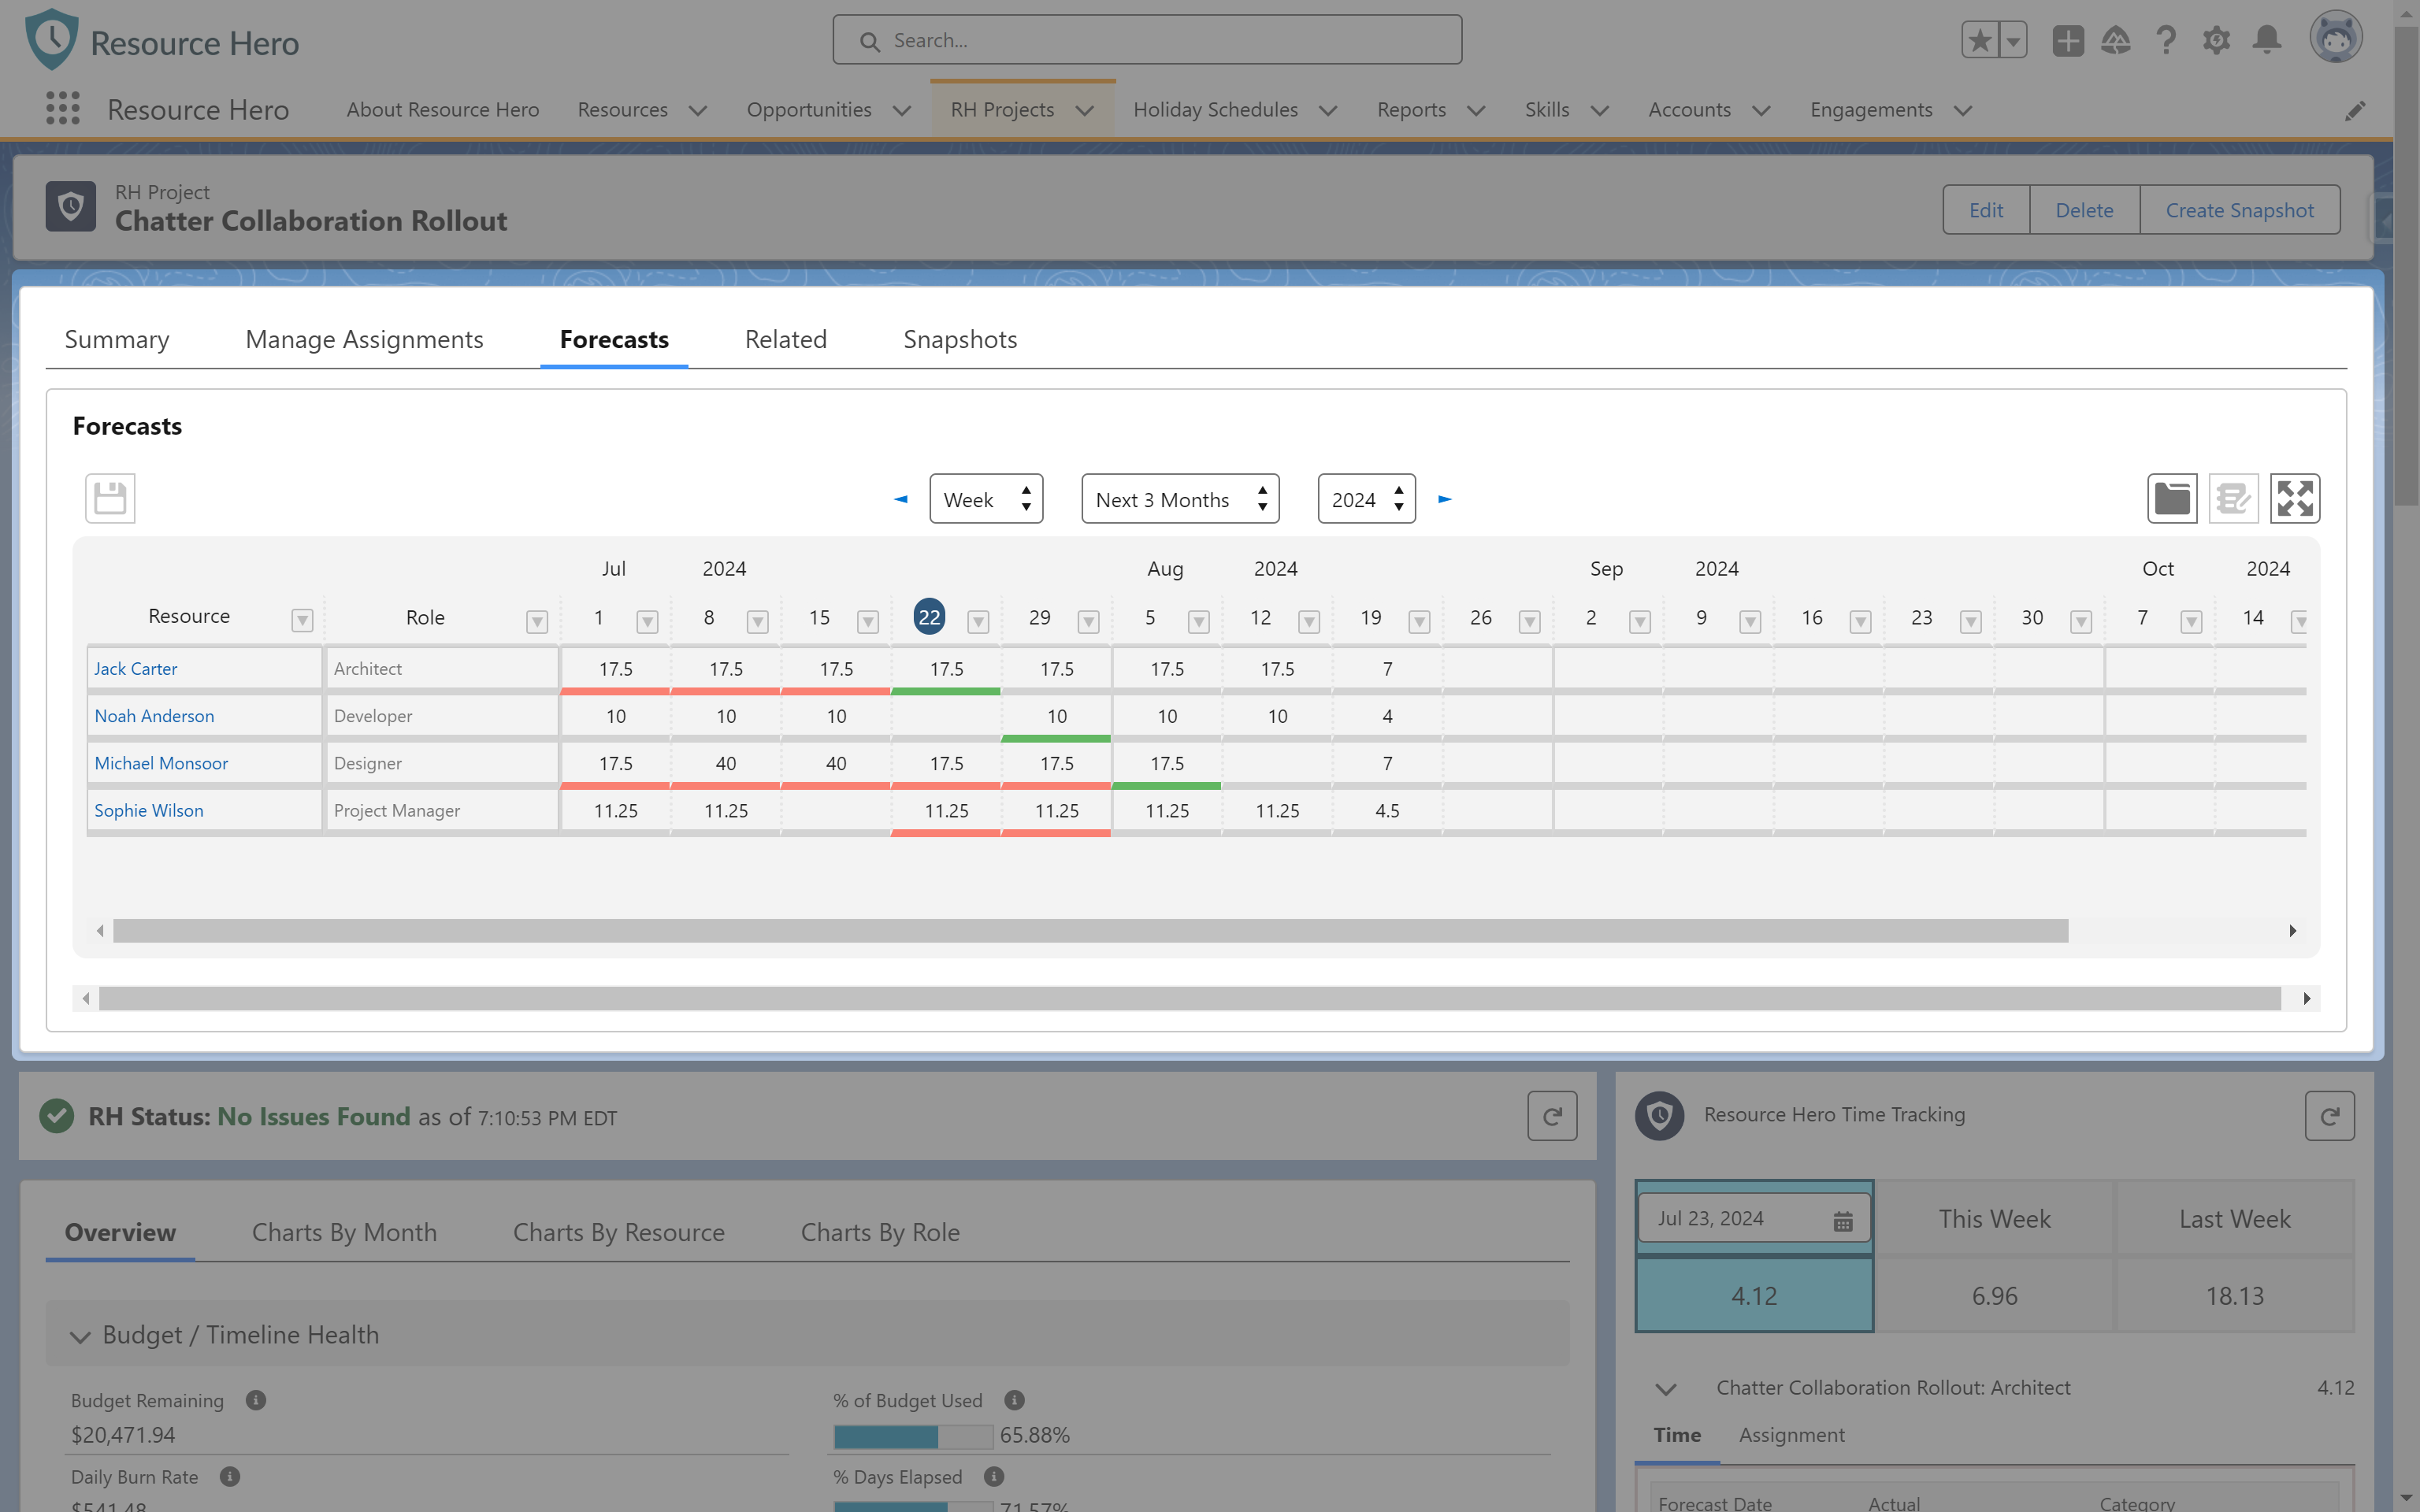Open the folder icon in forecast toolbar
This screenshot has height=1512, width=2420.
pos(2172,498)
